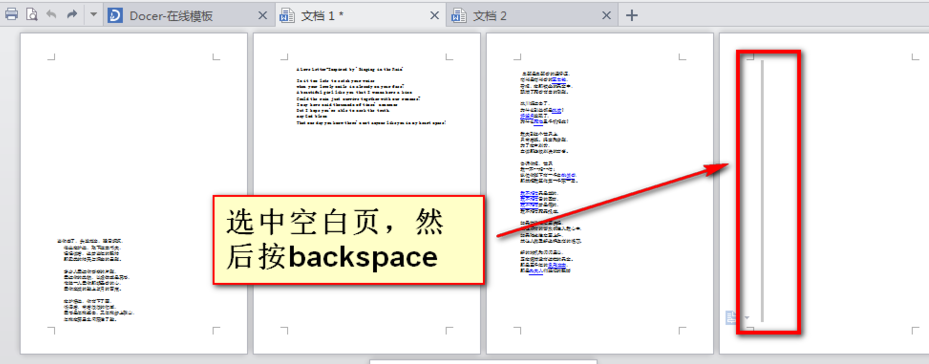
Task: Select the English love letter page
Action: click(x=367, y=193)
